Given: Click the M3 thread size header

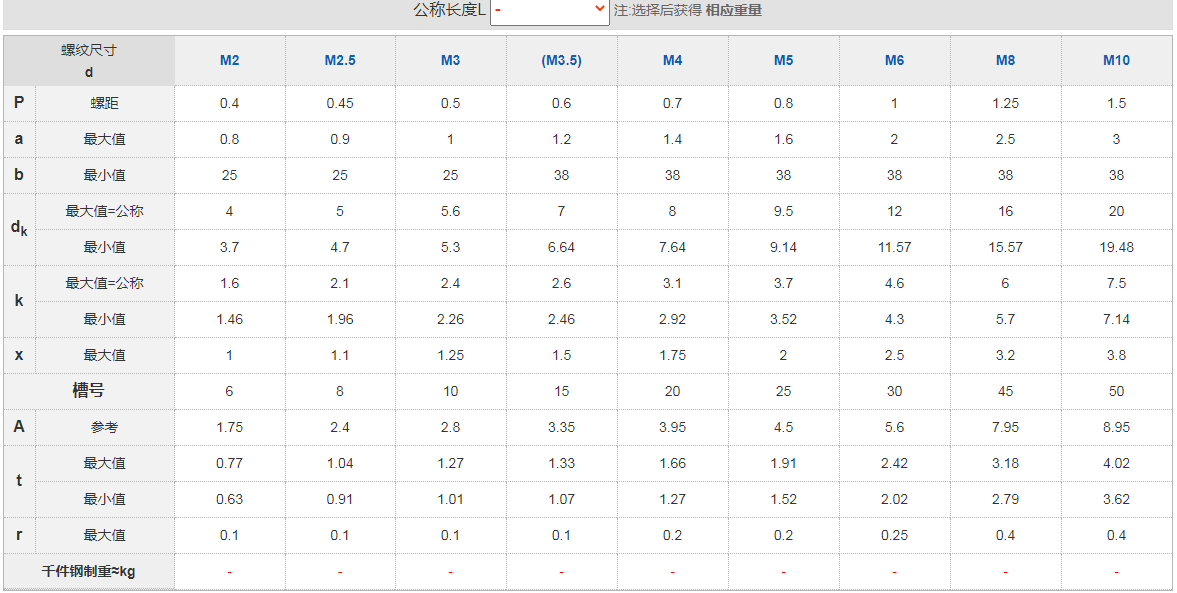Looking at the screenshot, I should [x=451, y=60].
